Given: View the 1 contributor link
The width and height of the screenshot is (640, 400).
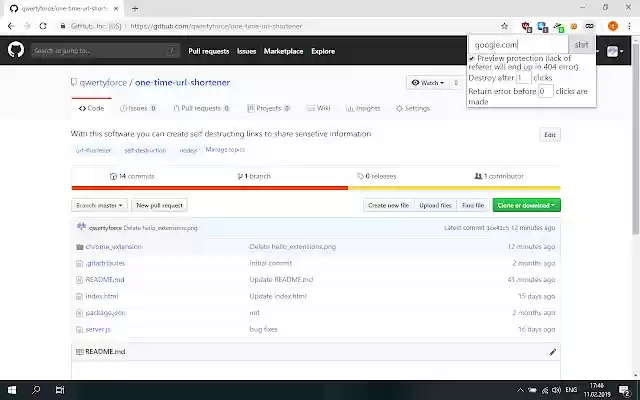Looking at the screenshot, I should point(499,176).
